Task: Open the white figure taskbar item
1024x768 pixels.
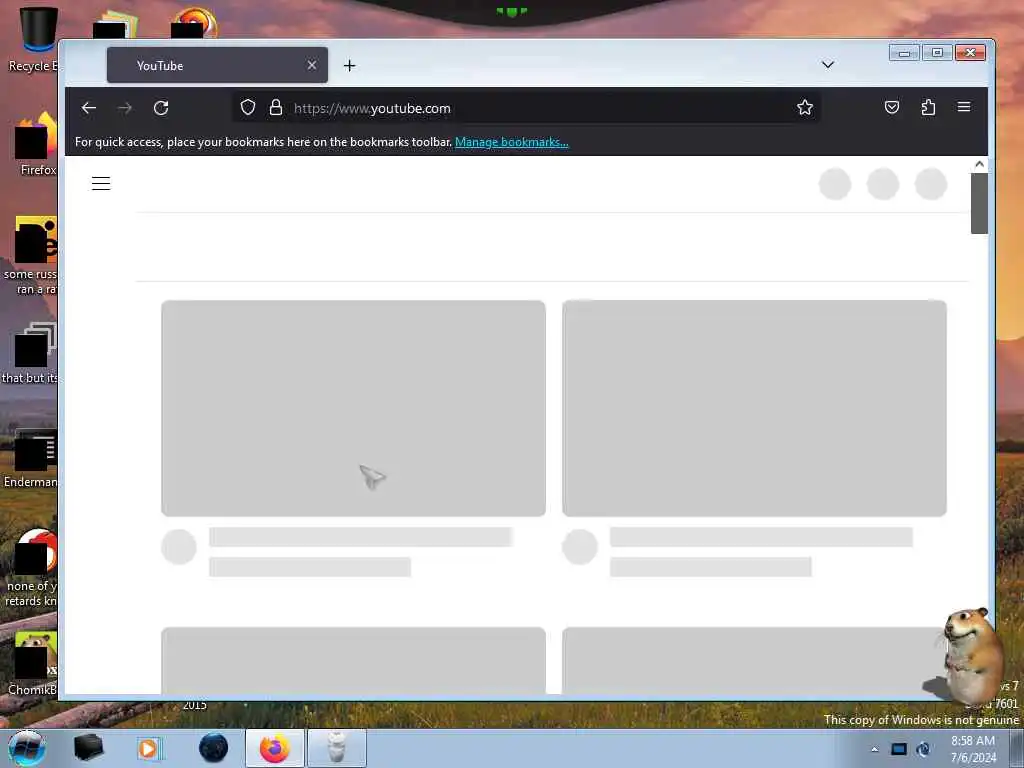Action: [336, 748]
